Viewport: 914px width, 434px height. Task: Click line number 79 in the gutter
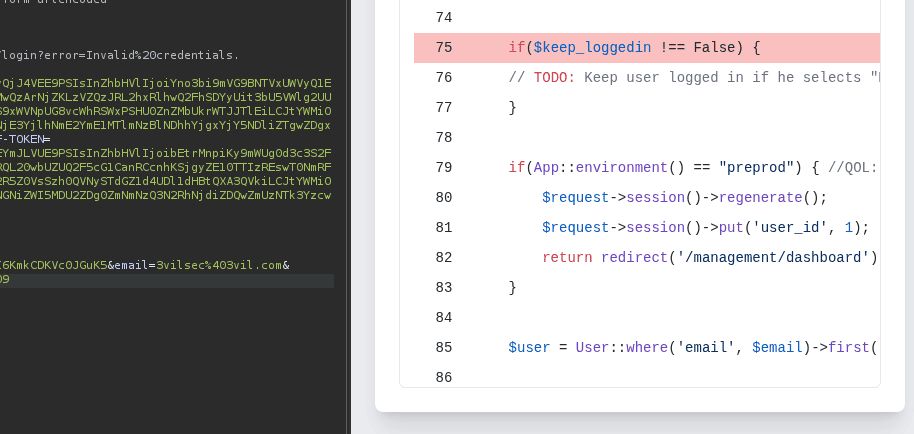pos(443,167)
